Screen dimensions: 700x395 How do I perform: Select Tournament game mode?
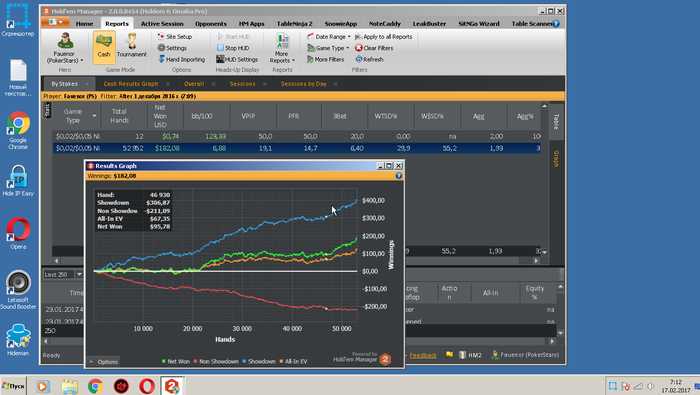132,47
